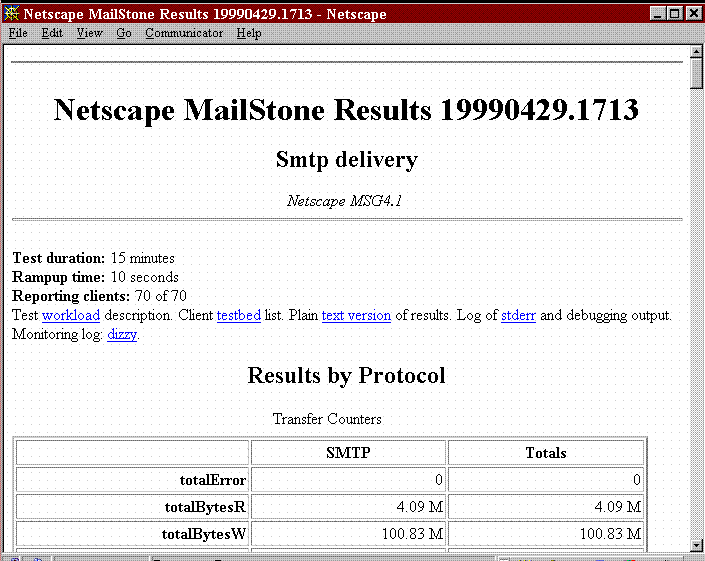Screen dimensions: 705x561
Task: Minimize the Netscape window
Action: (x=657, y=13)
